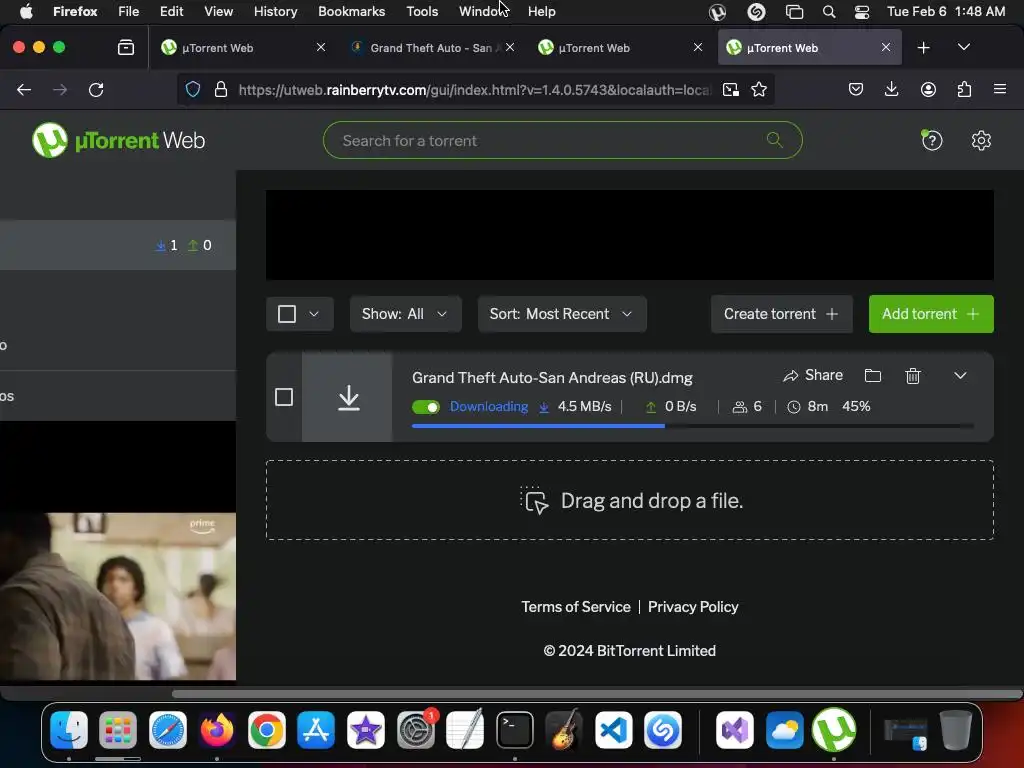Open the Show: All filter dropdown
Image resolution: width=1024 pixels, height=768 pixels.
[405, 314]
